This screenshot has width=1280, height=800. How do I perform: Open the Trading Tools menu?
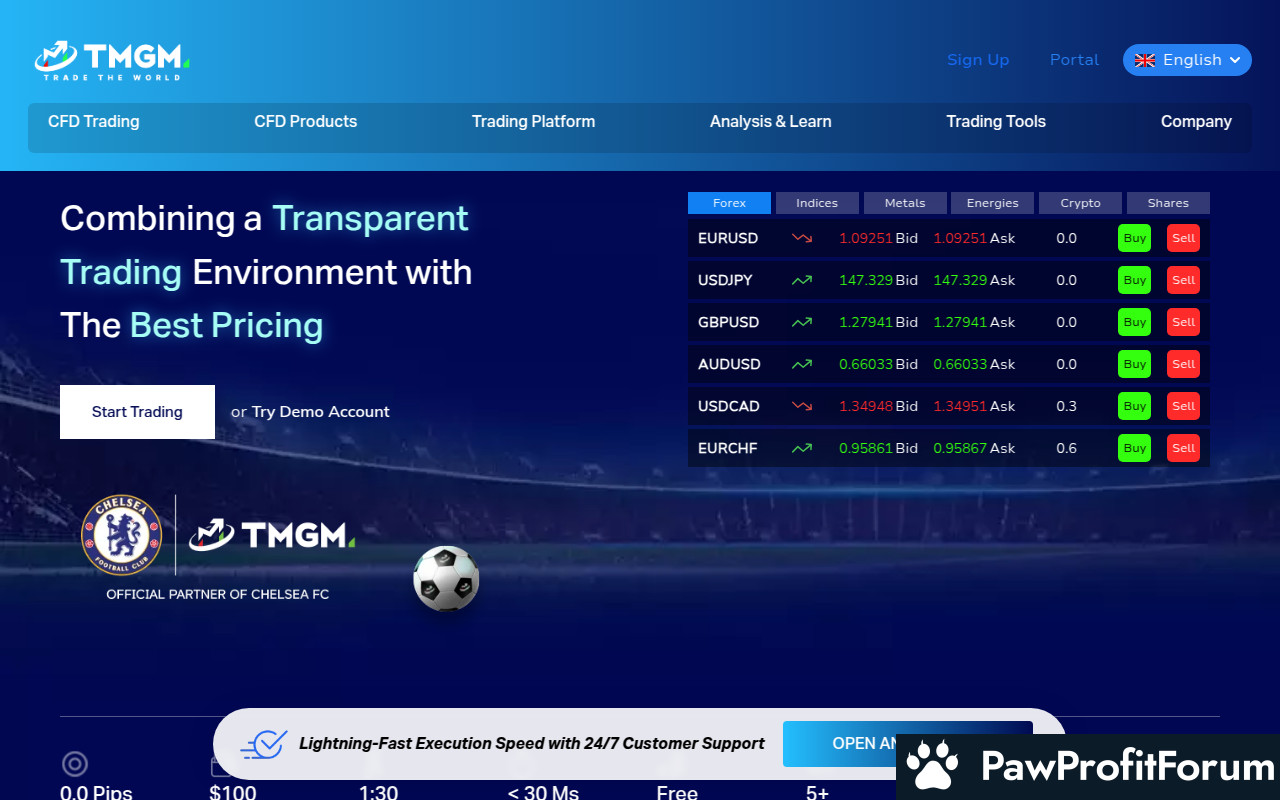(x=996, y=122)
